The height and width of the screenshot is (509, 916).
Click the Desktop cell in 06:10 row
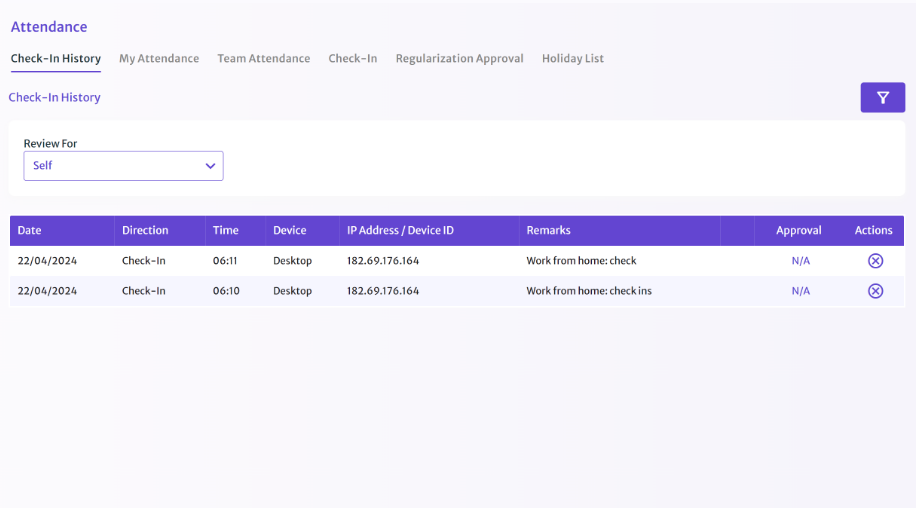coord(292,291)
